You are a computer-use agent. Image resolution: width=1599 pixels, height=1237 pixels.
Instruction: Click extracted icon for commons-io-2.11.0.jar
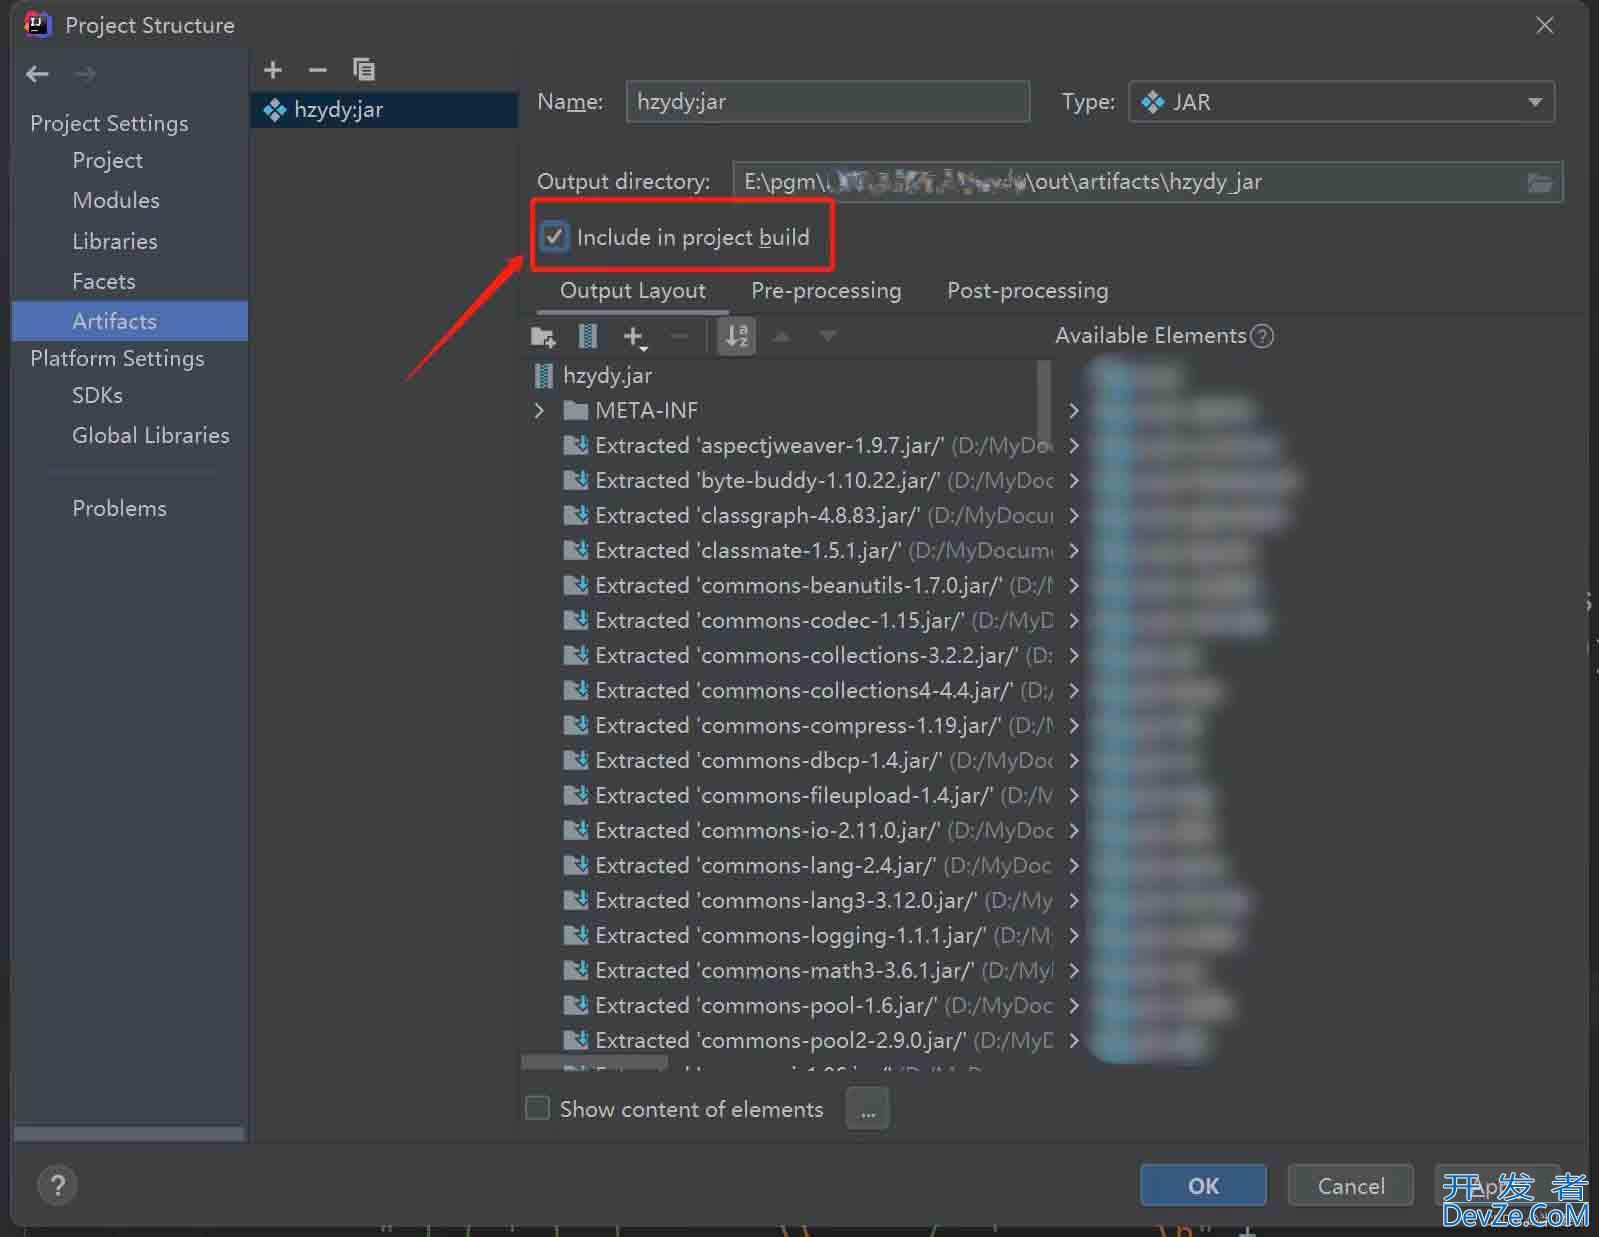(575, 831)
